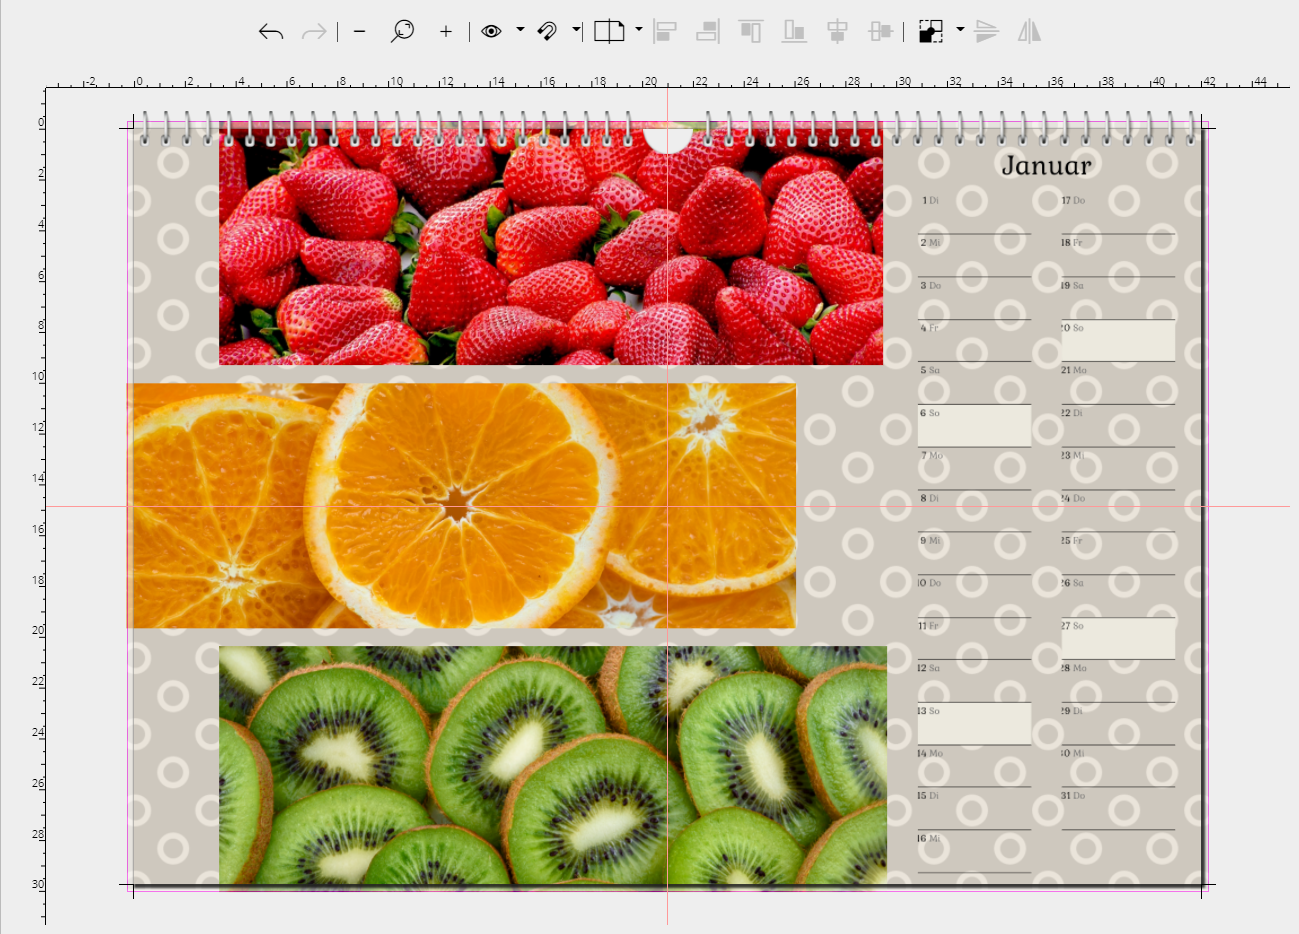The image size is (1299, 934).
Task: Open the page layout dropdown arrow
Action: click(639, 30)
